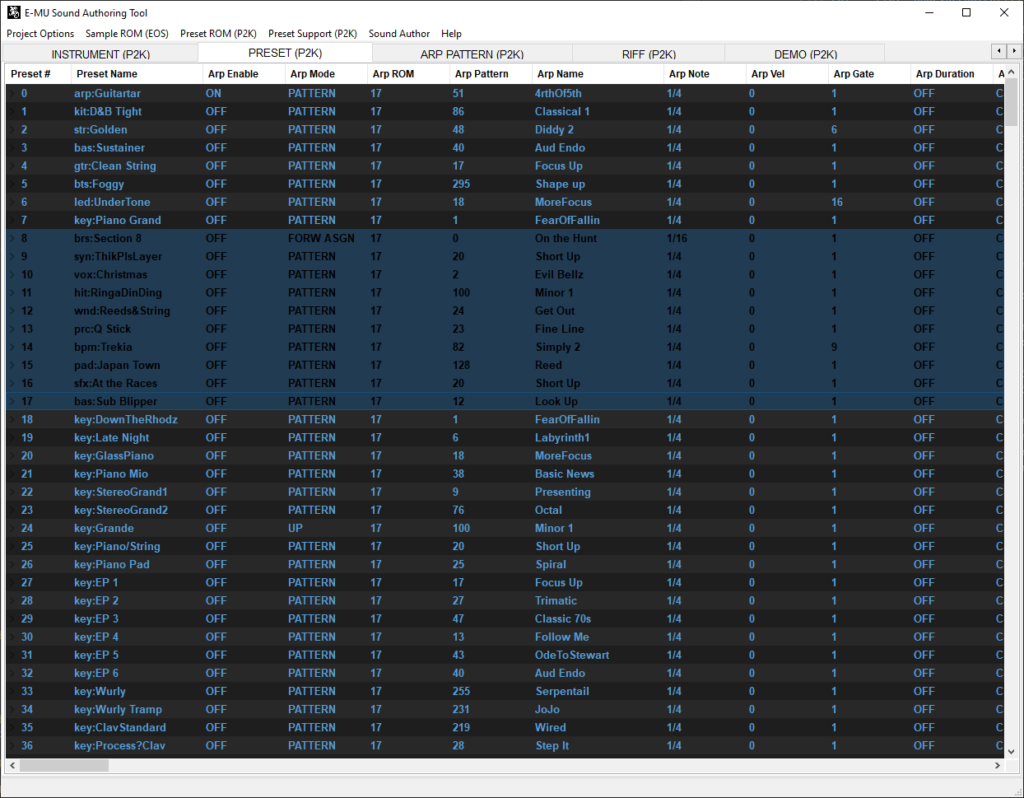Image resolution: width=1024 pixels, height=798 pixels.
Task: Open the Project Options menu
Action: point(40,33)
